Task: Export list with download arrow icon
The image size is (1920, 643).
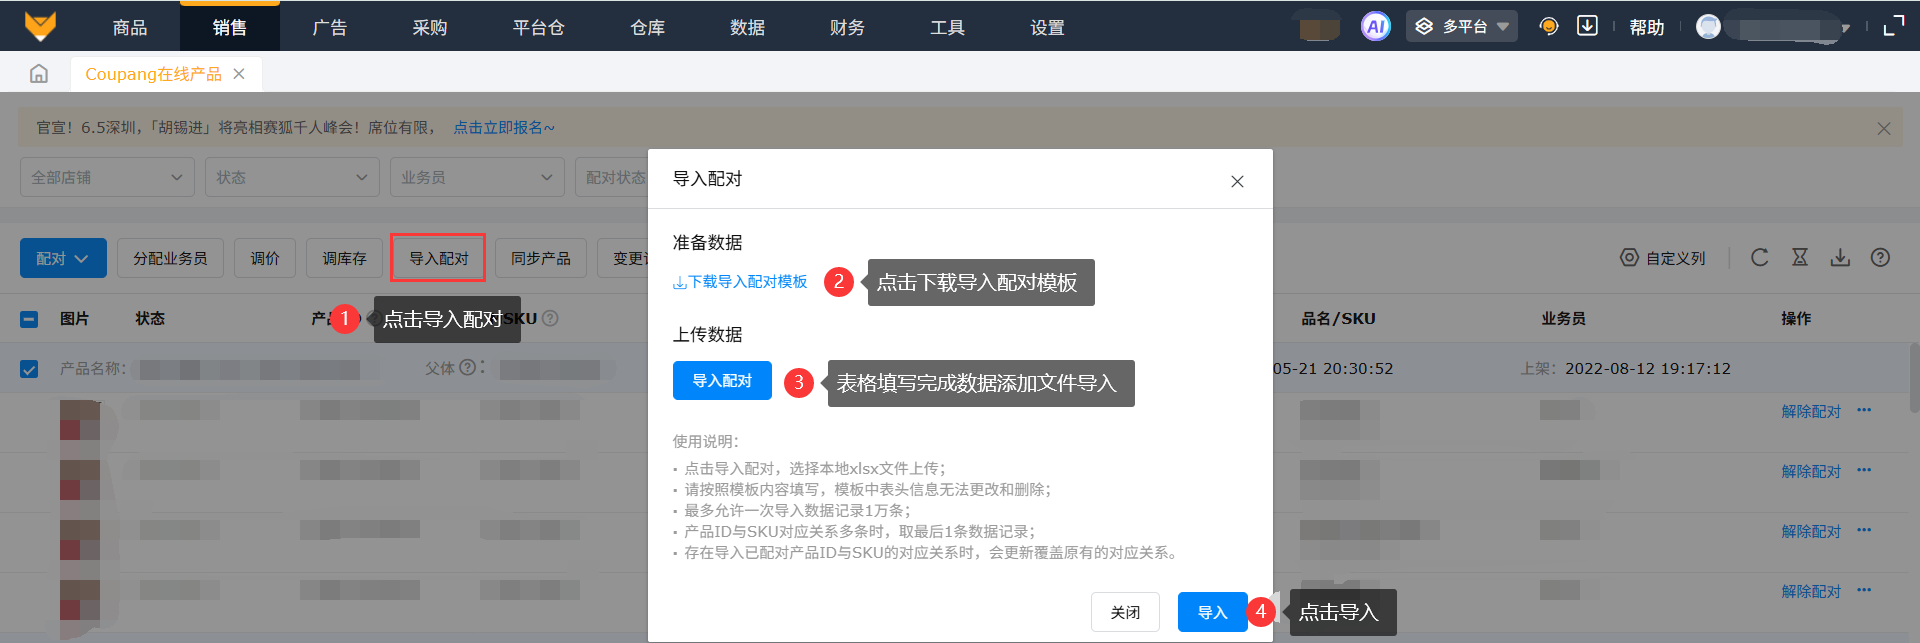Action: (x=1840, y=258)
